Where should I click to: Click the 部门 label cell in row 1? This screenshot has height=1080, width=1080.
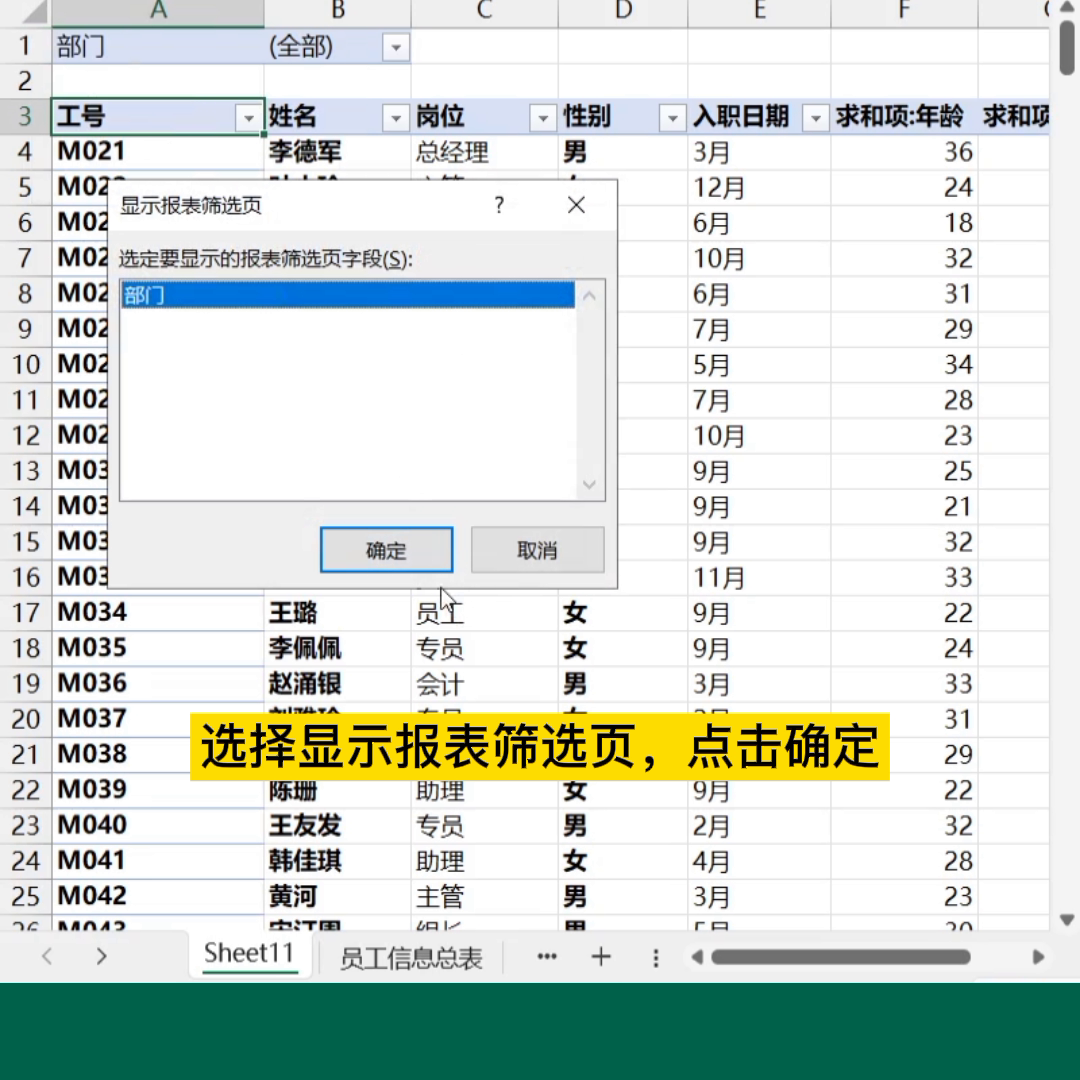(x=158, y=46)
